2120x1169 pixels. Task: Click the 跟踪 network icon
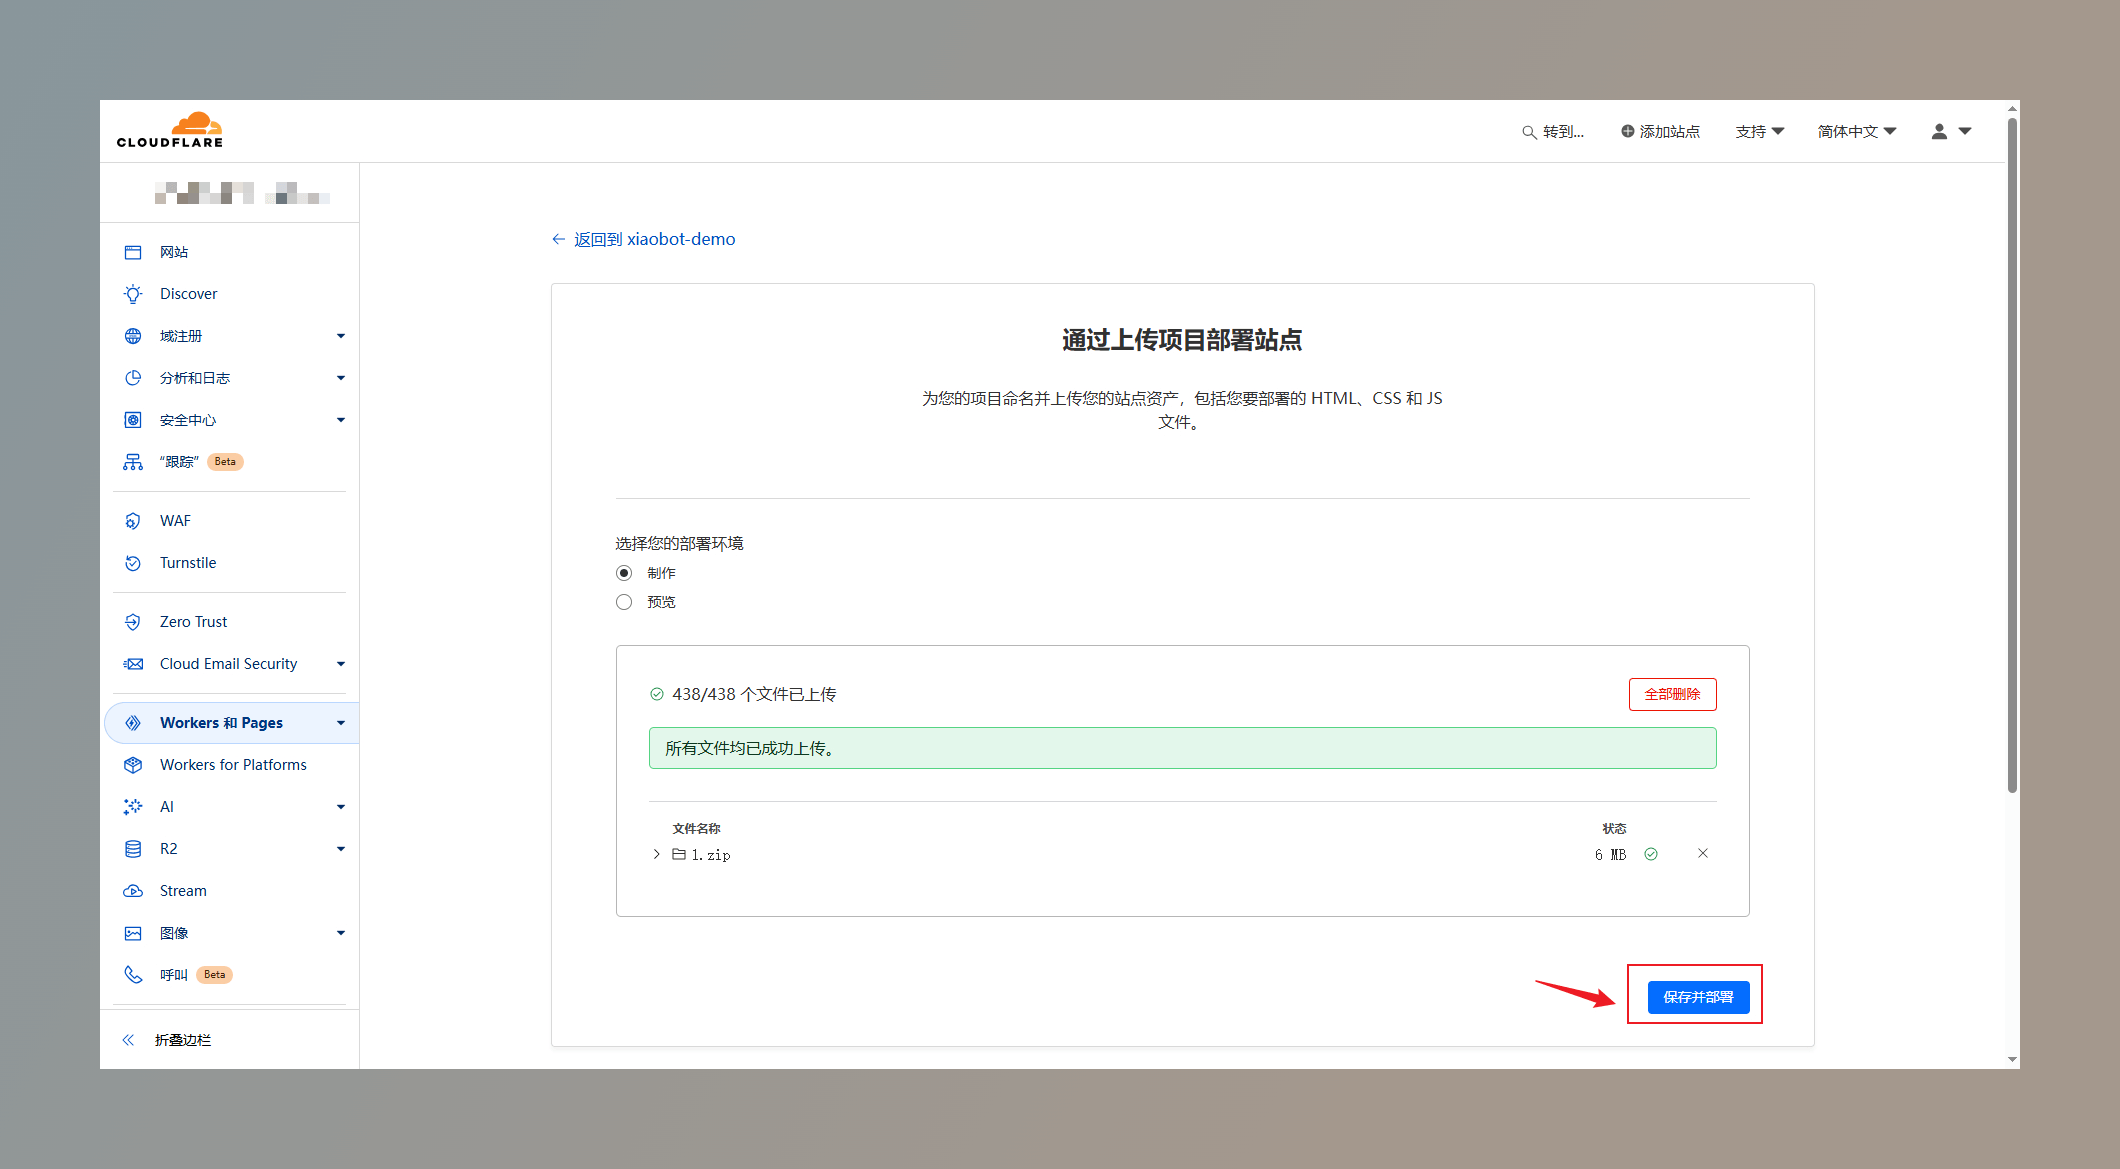(133, 462)
